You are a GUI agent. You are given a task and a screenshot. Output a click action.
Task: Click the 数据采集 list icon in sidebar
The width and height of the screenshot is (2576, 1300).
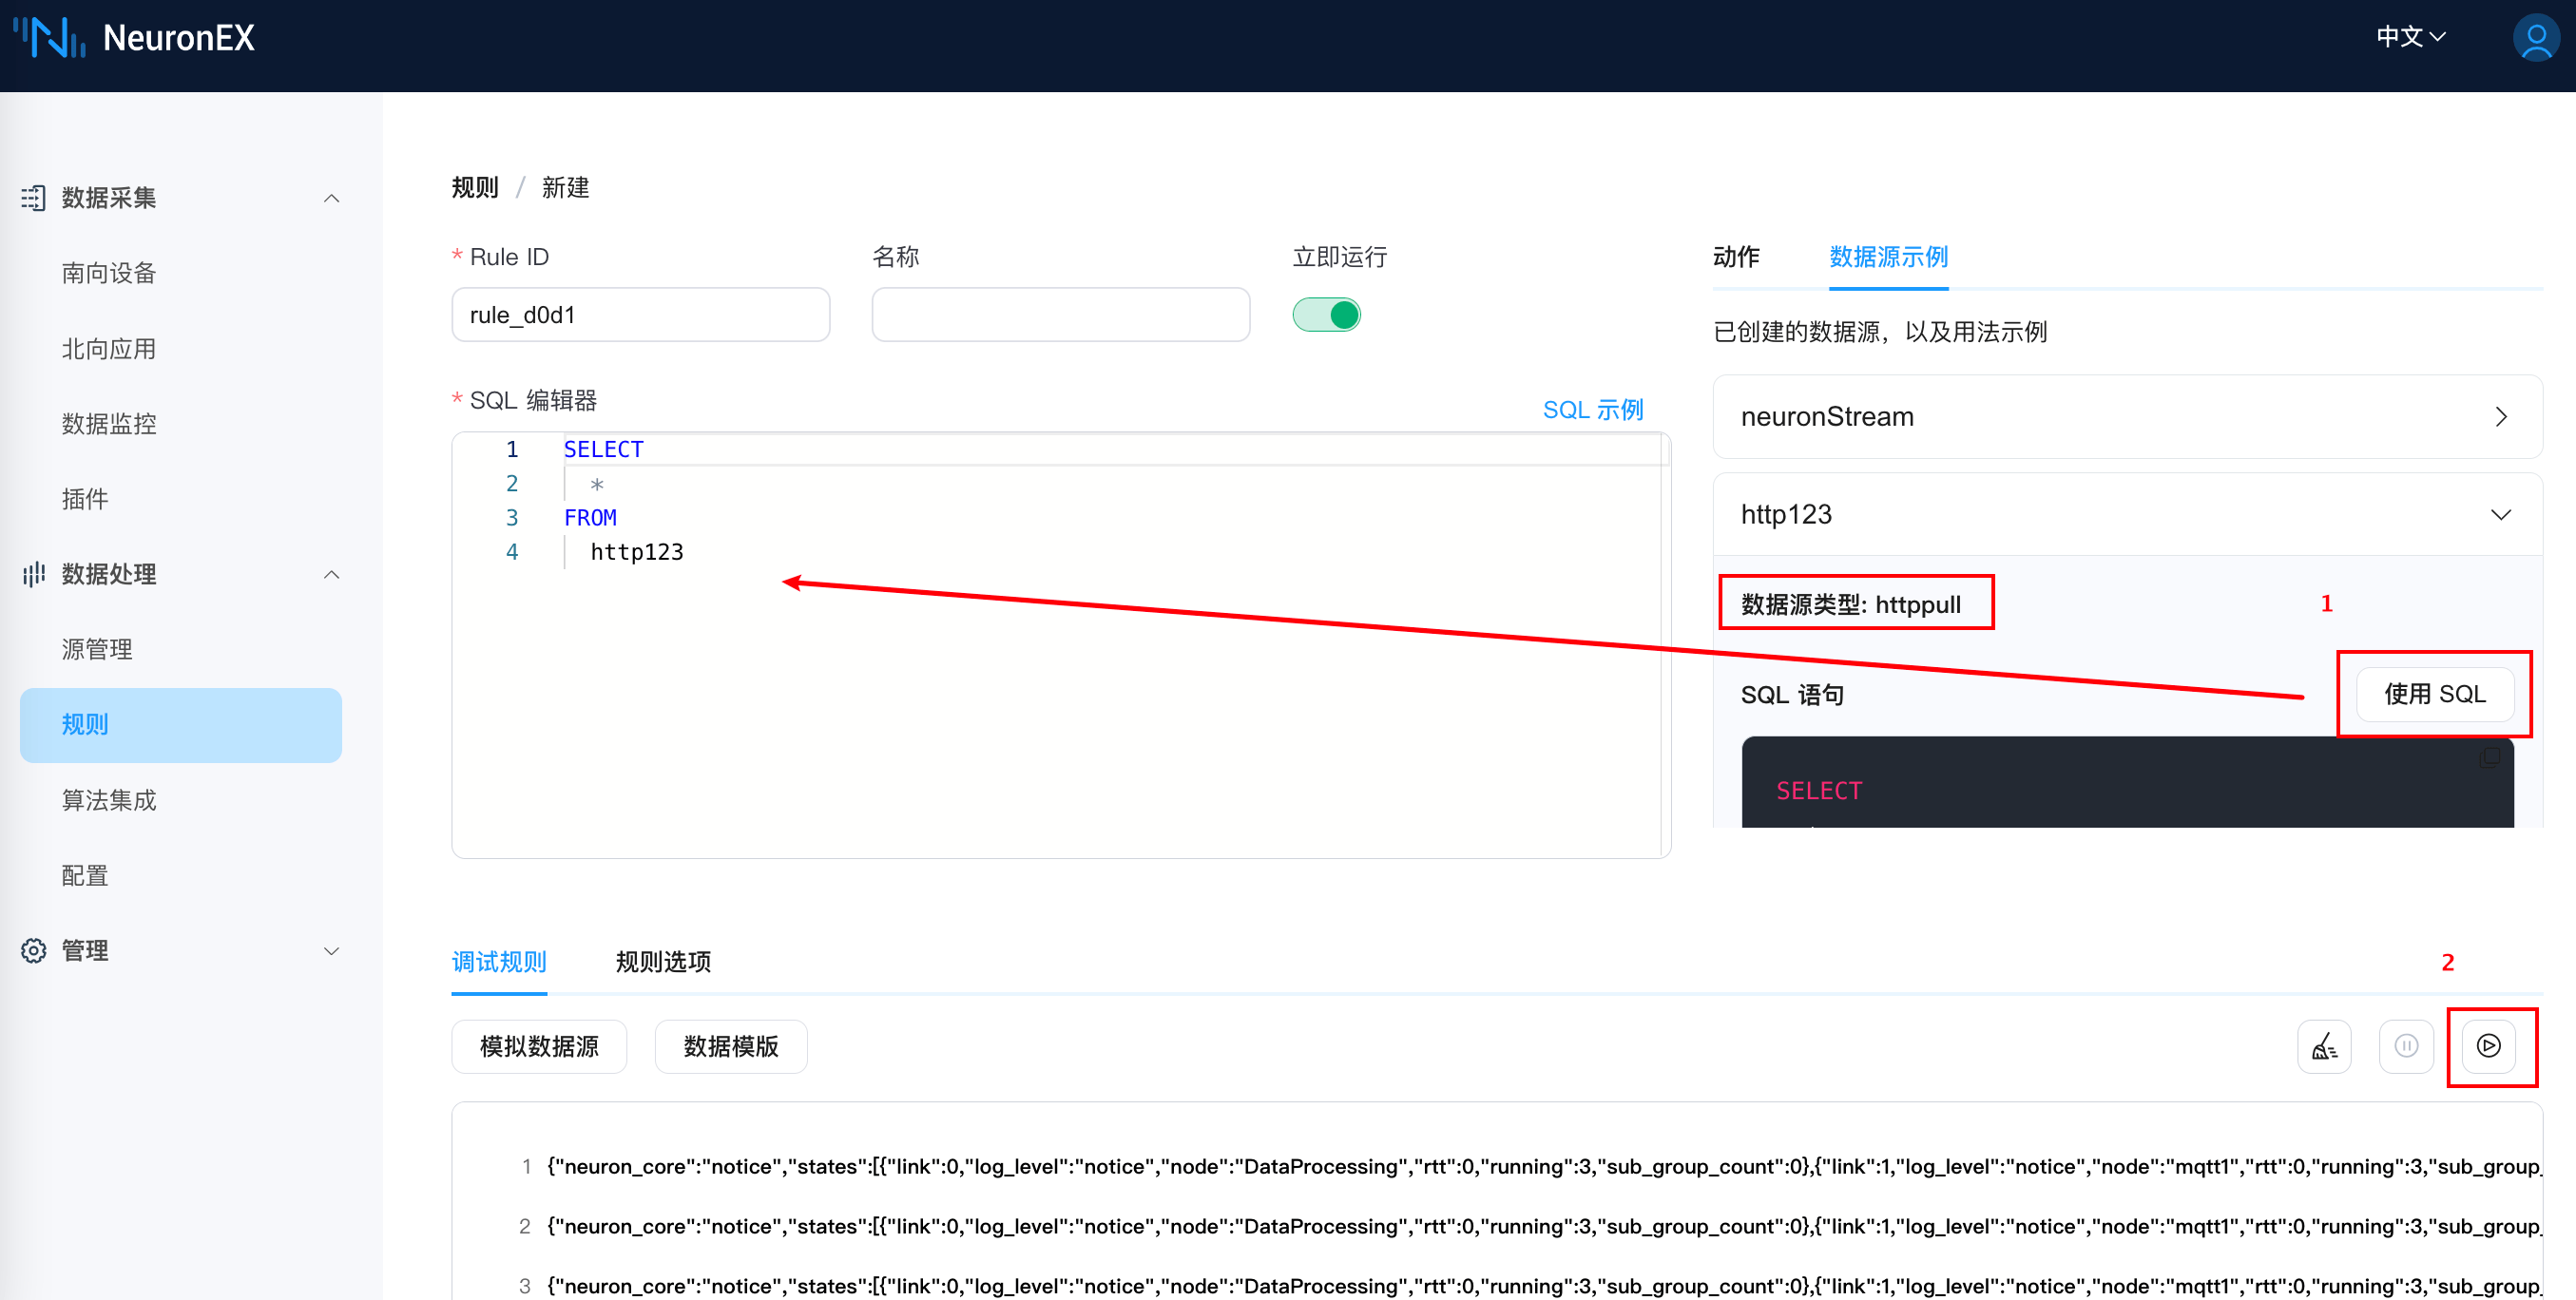(x=33, y=198)
